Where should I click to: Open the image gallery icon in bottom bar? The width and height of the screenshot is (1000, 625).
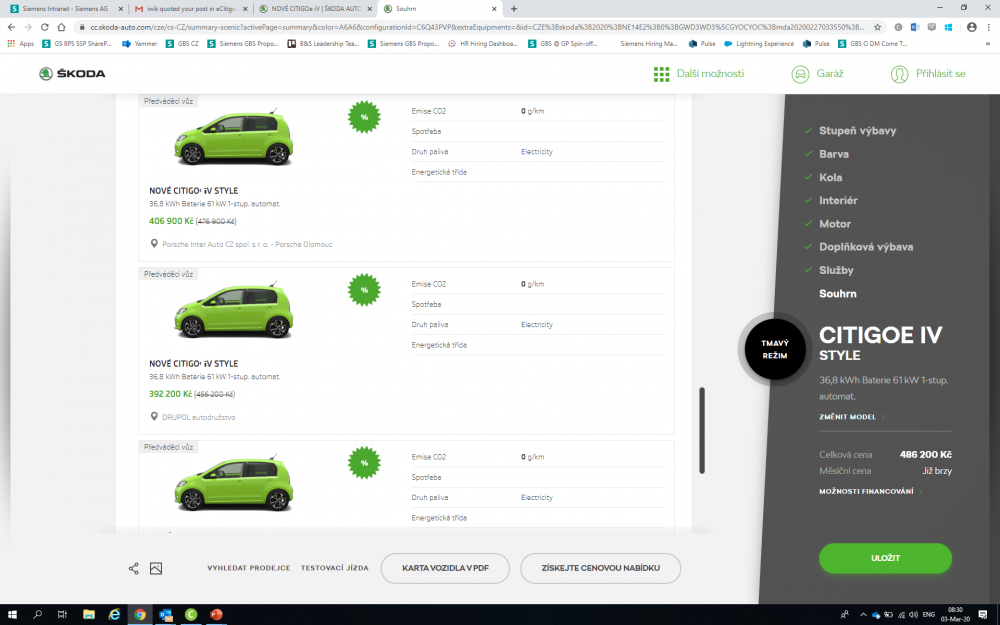[x=156, y=568]
